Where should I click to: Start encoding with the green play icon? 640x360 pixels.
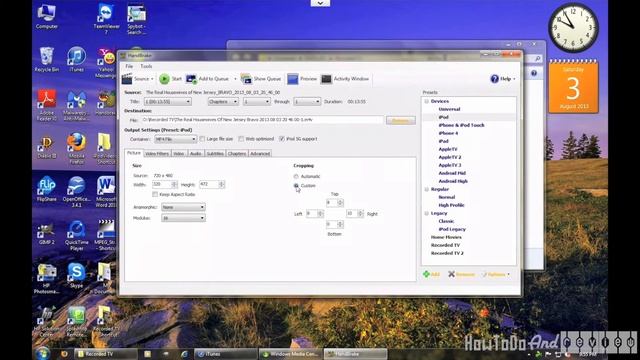click(164, 79)
